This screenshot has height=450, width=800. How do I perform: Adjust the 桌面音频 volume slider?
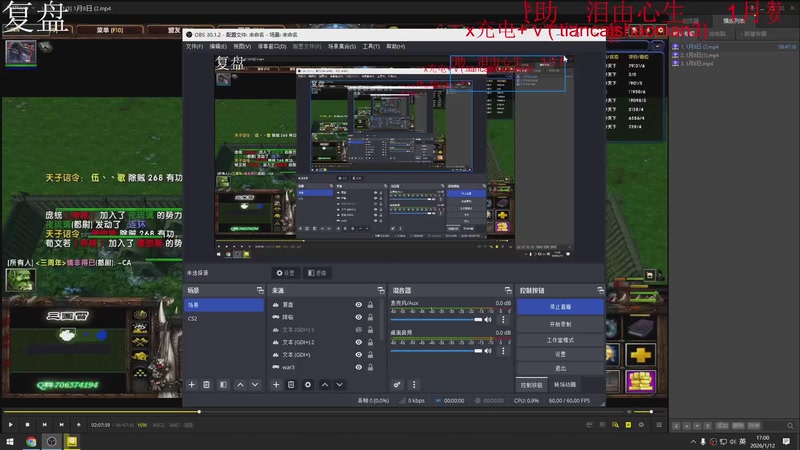coord(436,351)
